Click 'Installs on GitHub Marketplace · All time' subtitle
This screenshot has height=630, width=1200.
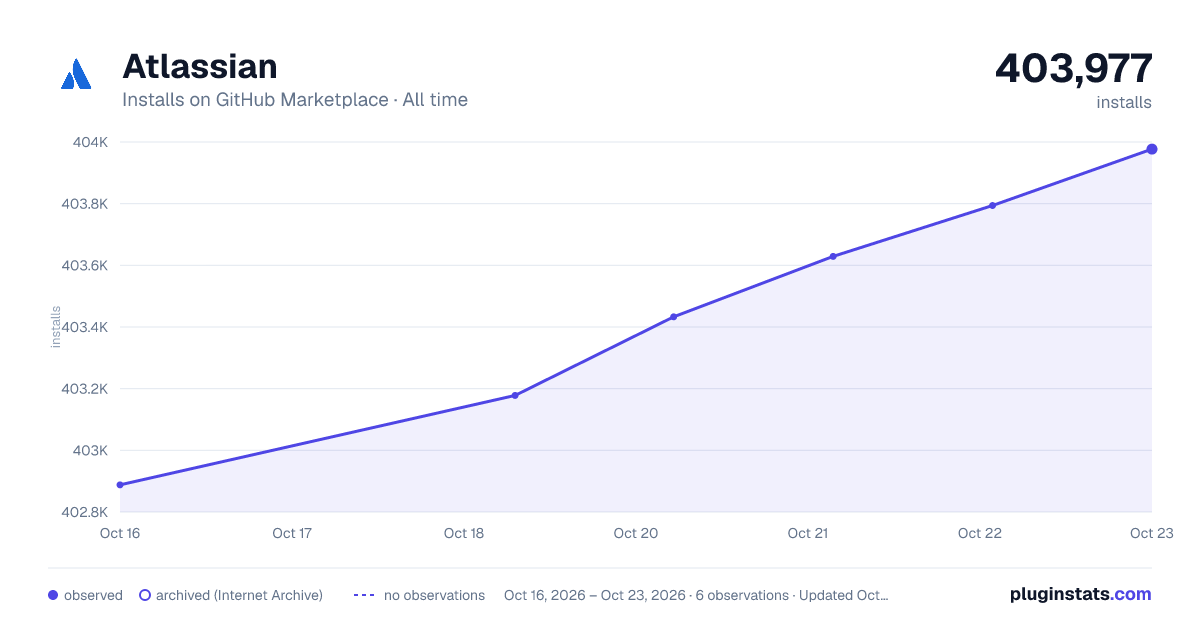[295, 100]
